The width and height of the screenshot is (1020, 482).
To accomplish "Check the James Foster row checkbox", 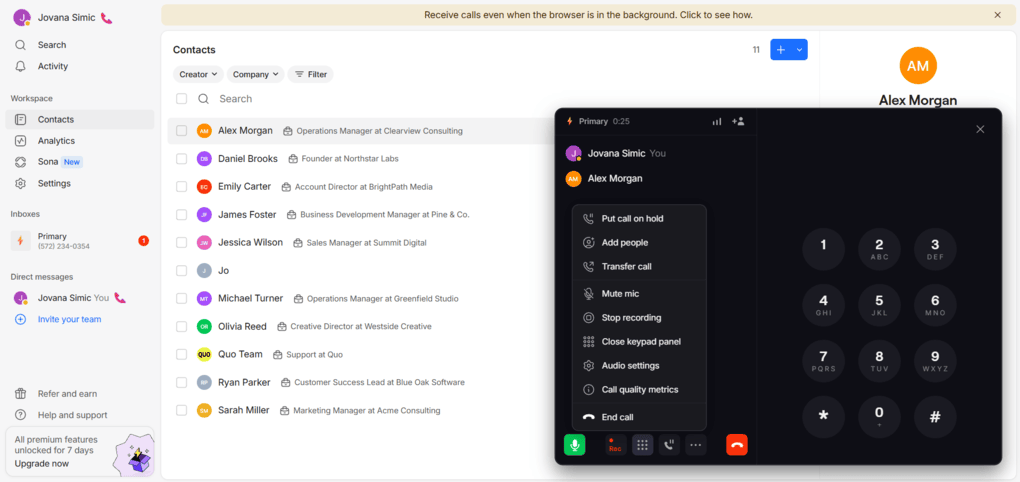I will click(x=181, y=215).
